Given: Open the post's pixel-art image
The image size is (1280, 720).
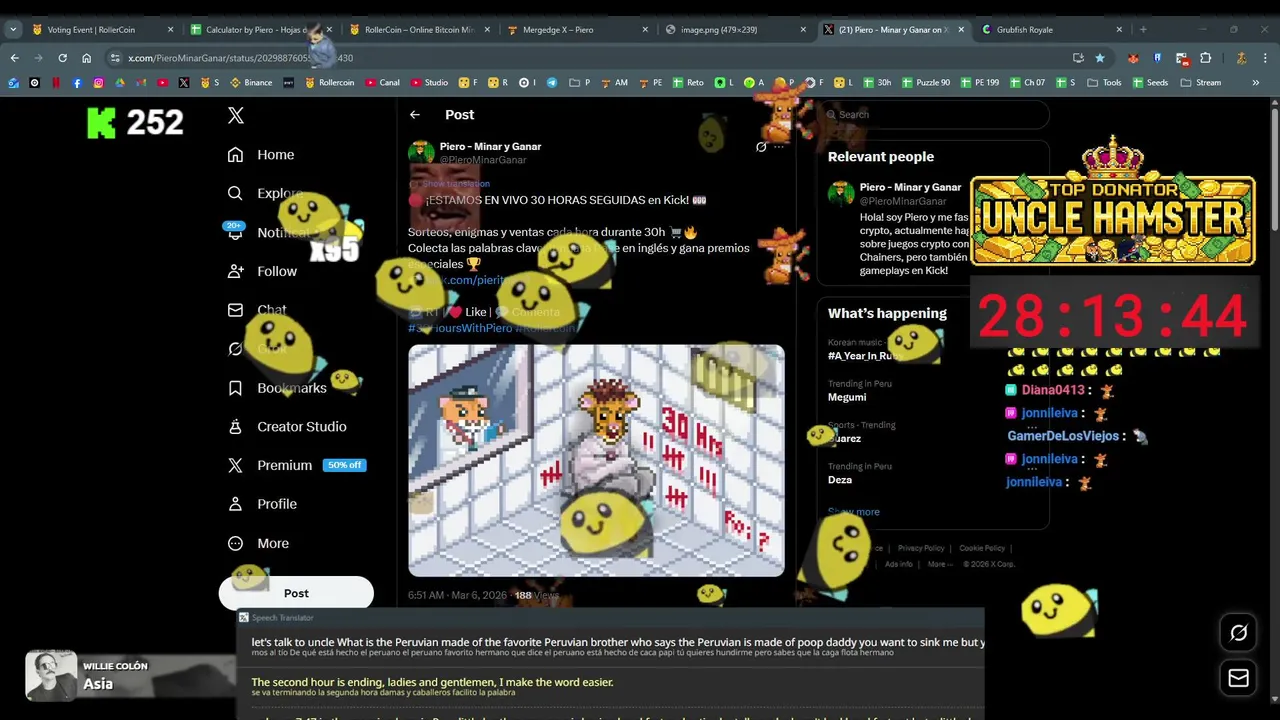Looking at the screenshot, I should [x=596, y=460].
